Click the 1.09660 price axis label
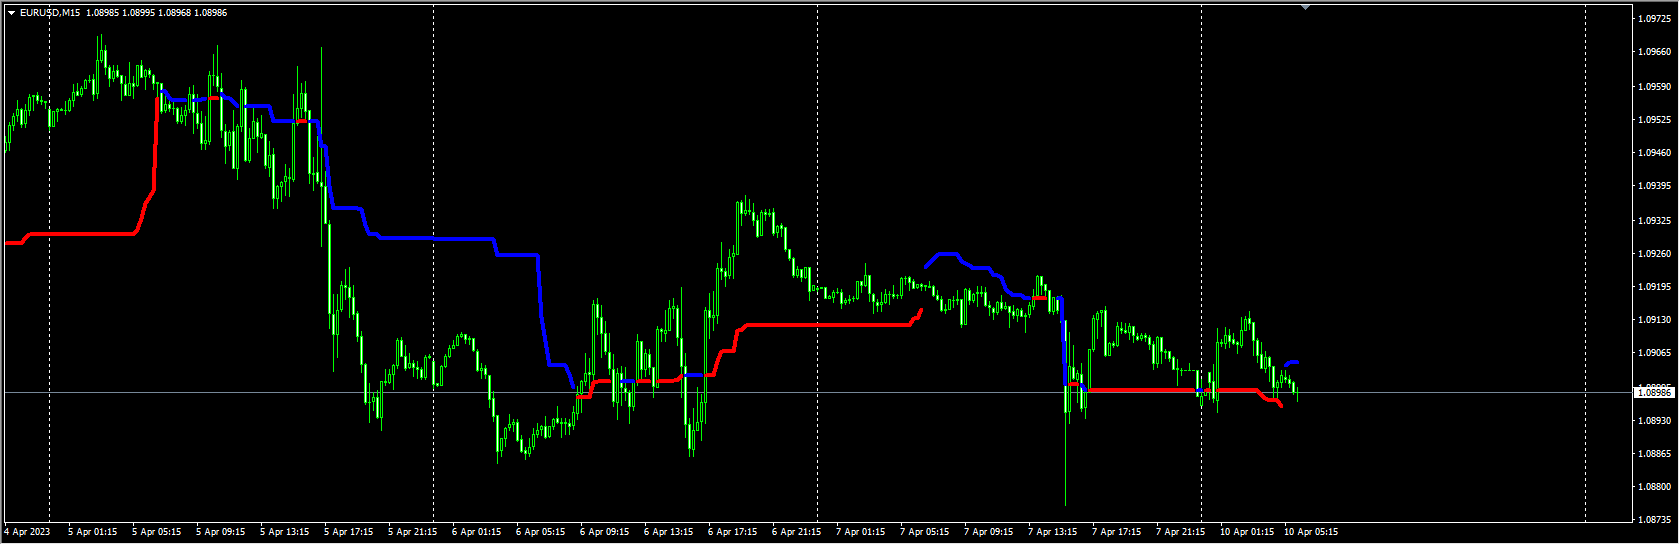The width and height of the screenshot is (1680, 545). click(1655, 52)
